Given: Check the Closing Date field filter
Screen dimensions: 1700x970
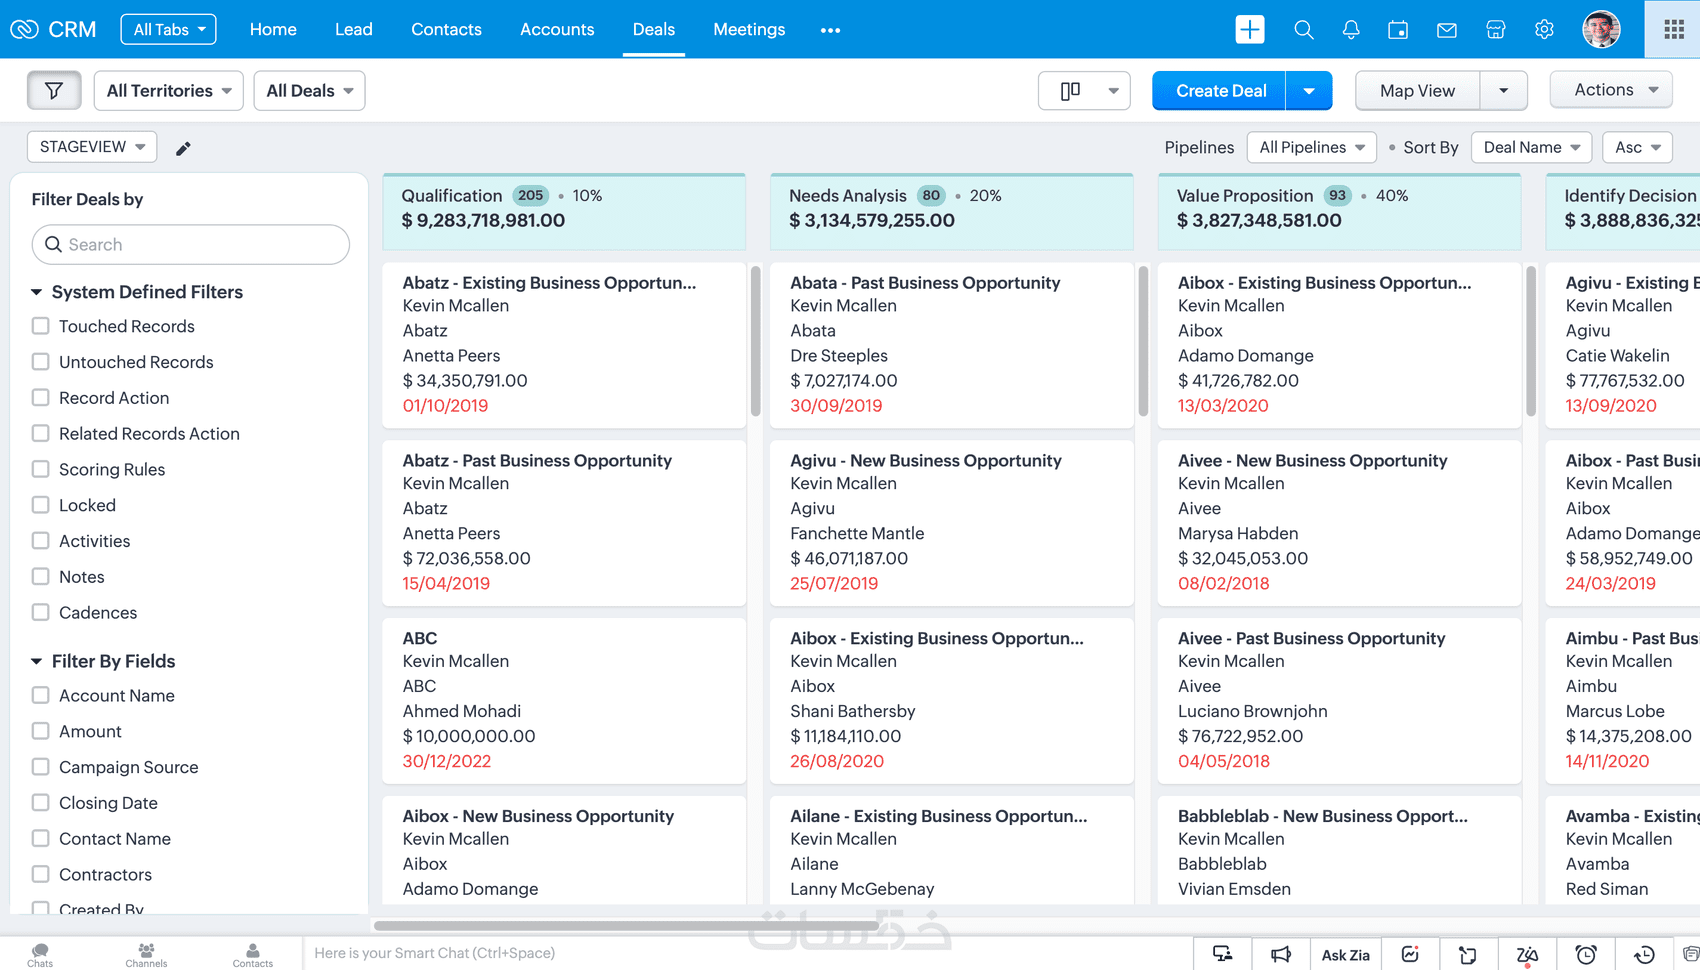Looking at the screenshot, I should coord(41,803).
